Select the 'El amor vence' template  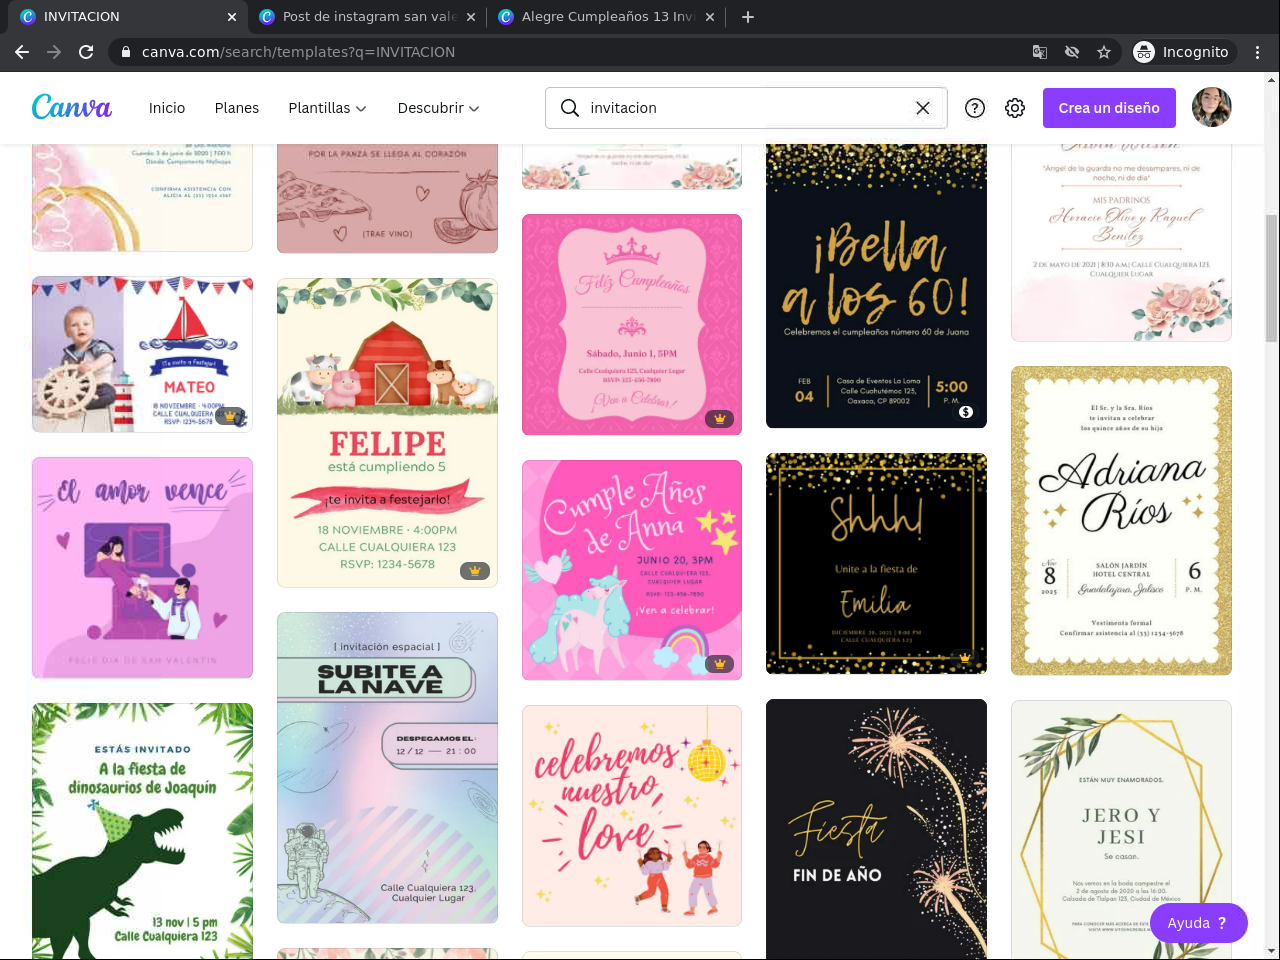[142, 568]
